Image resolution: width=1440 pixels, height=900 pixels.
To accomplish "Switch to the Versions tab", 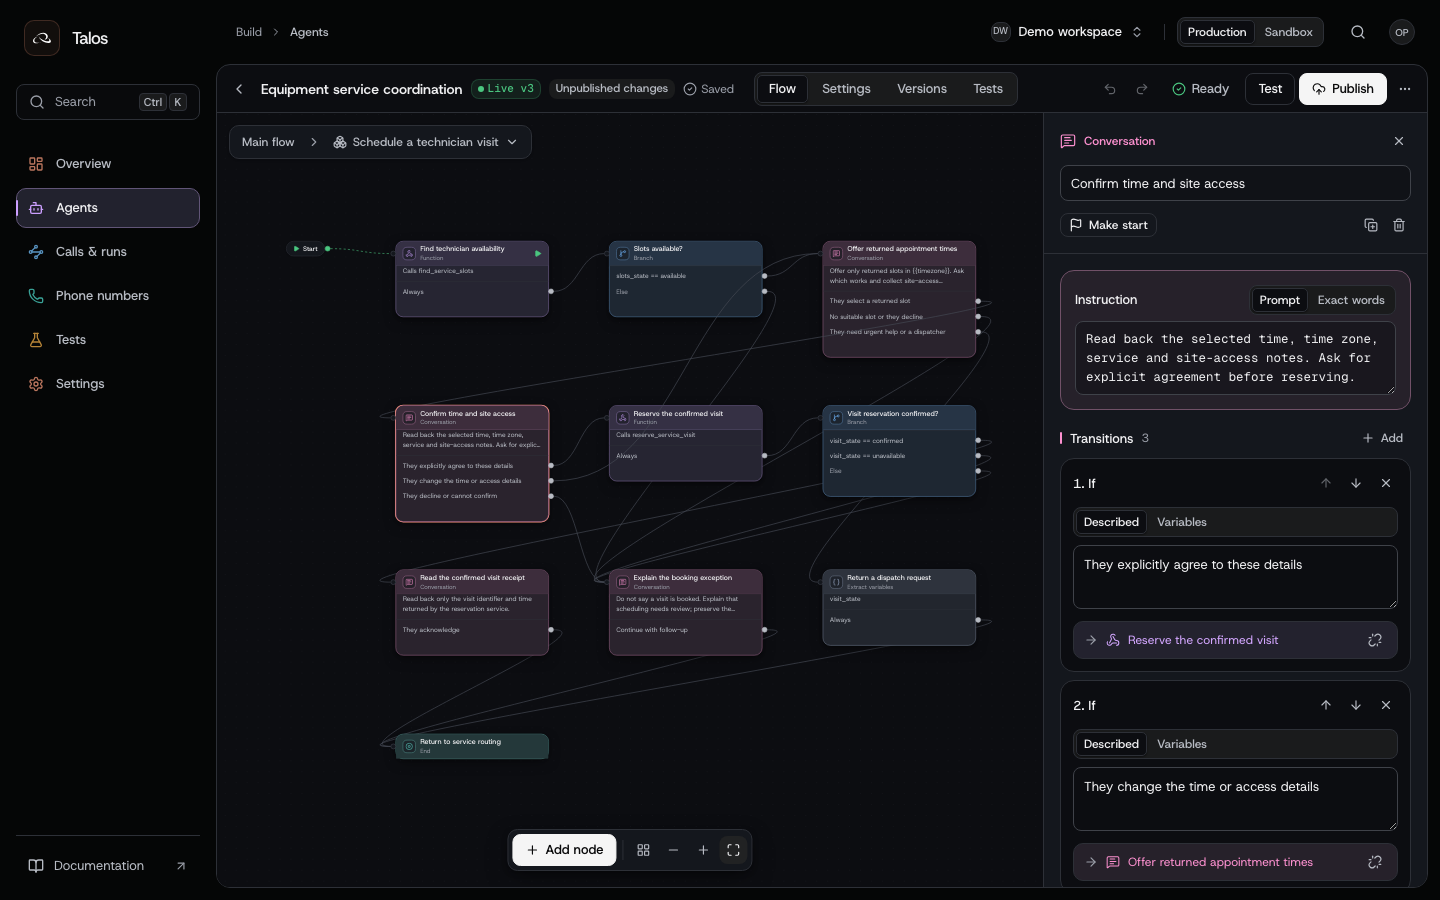I will pos(922,89).
